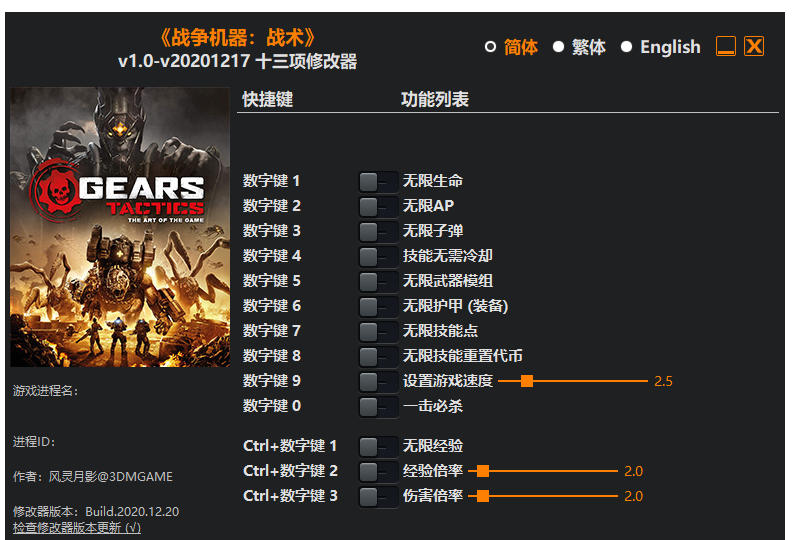Toggle 技能无需冷却 switch
The image size is (798, 540).
coord(378,256)
